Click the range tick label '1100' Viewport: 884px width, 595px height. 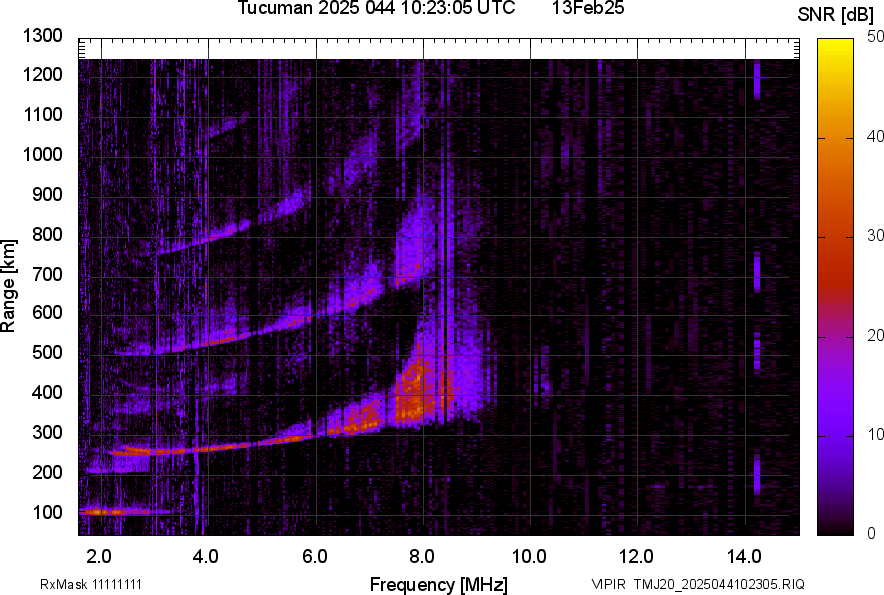pos(42,114)
